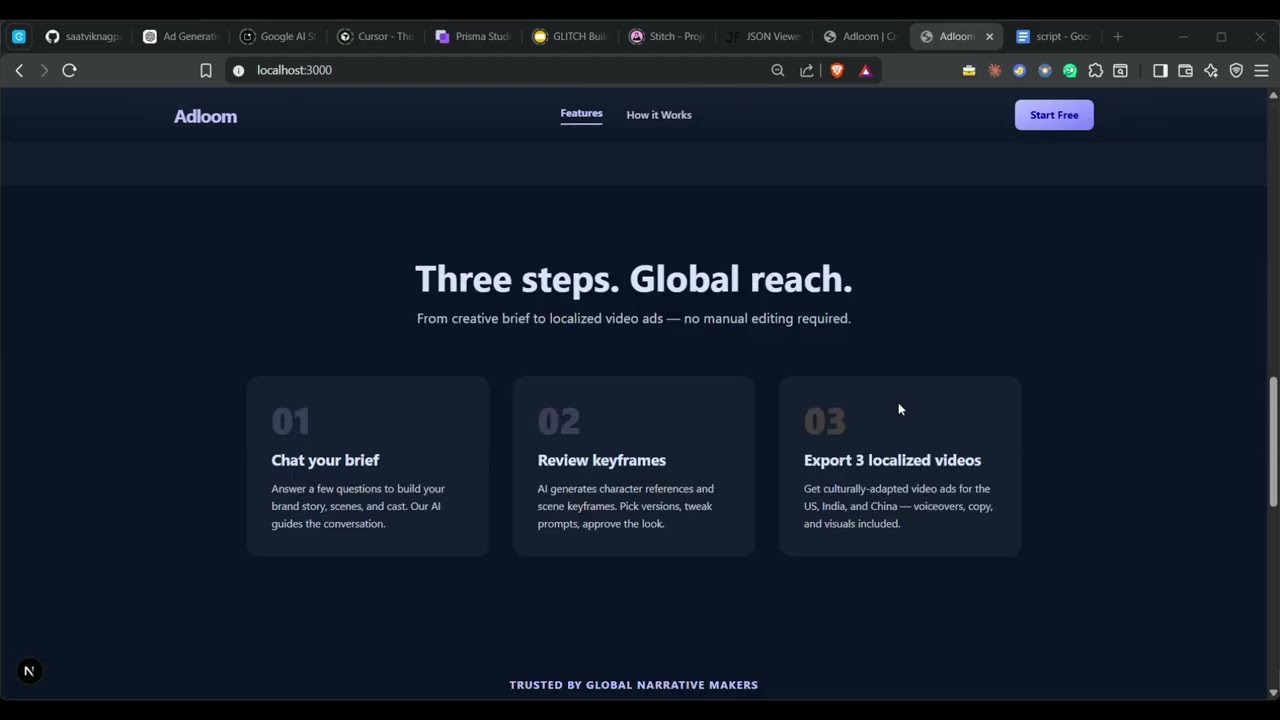The height and width of the screenshot is (720, 1280).
Task: Bookmark this page with the bookmark icon
Action: (206, 70)
